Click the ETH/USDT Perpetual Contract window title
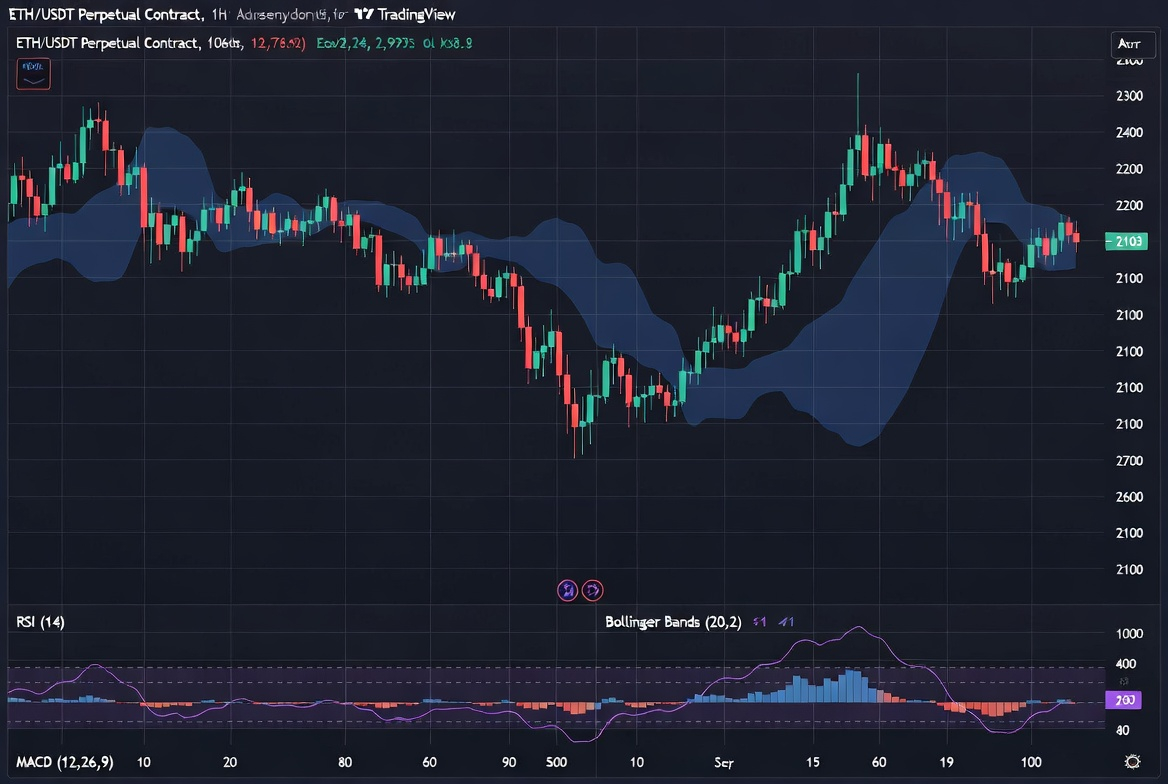Image resolution: width=1168 pixels, height=784 pixels. tap(104, 14)
